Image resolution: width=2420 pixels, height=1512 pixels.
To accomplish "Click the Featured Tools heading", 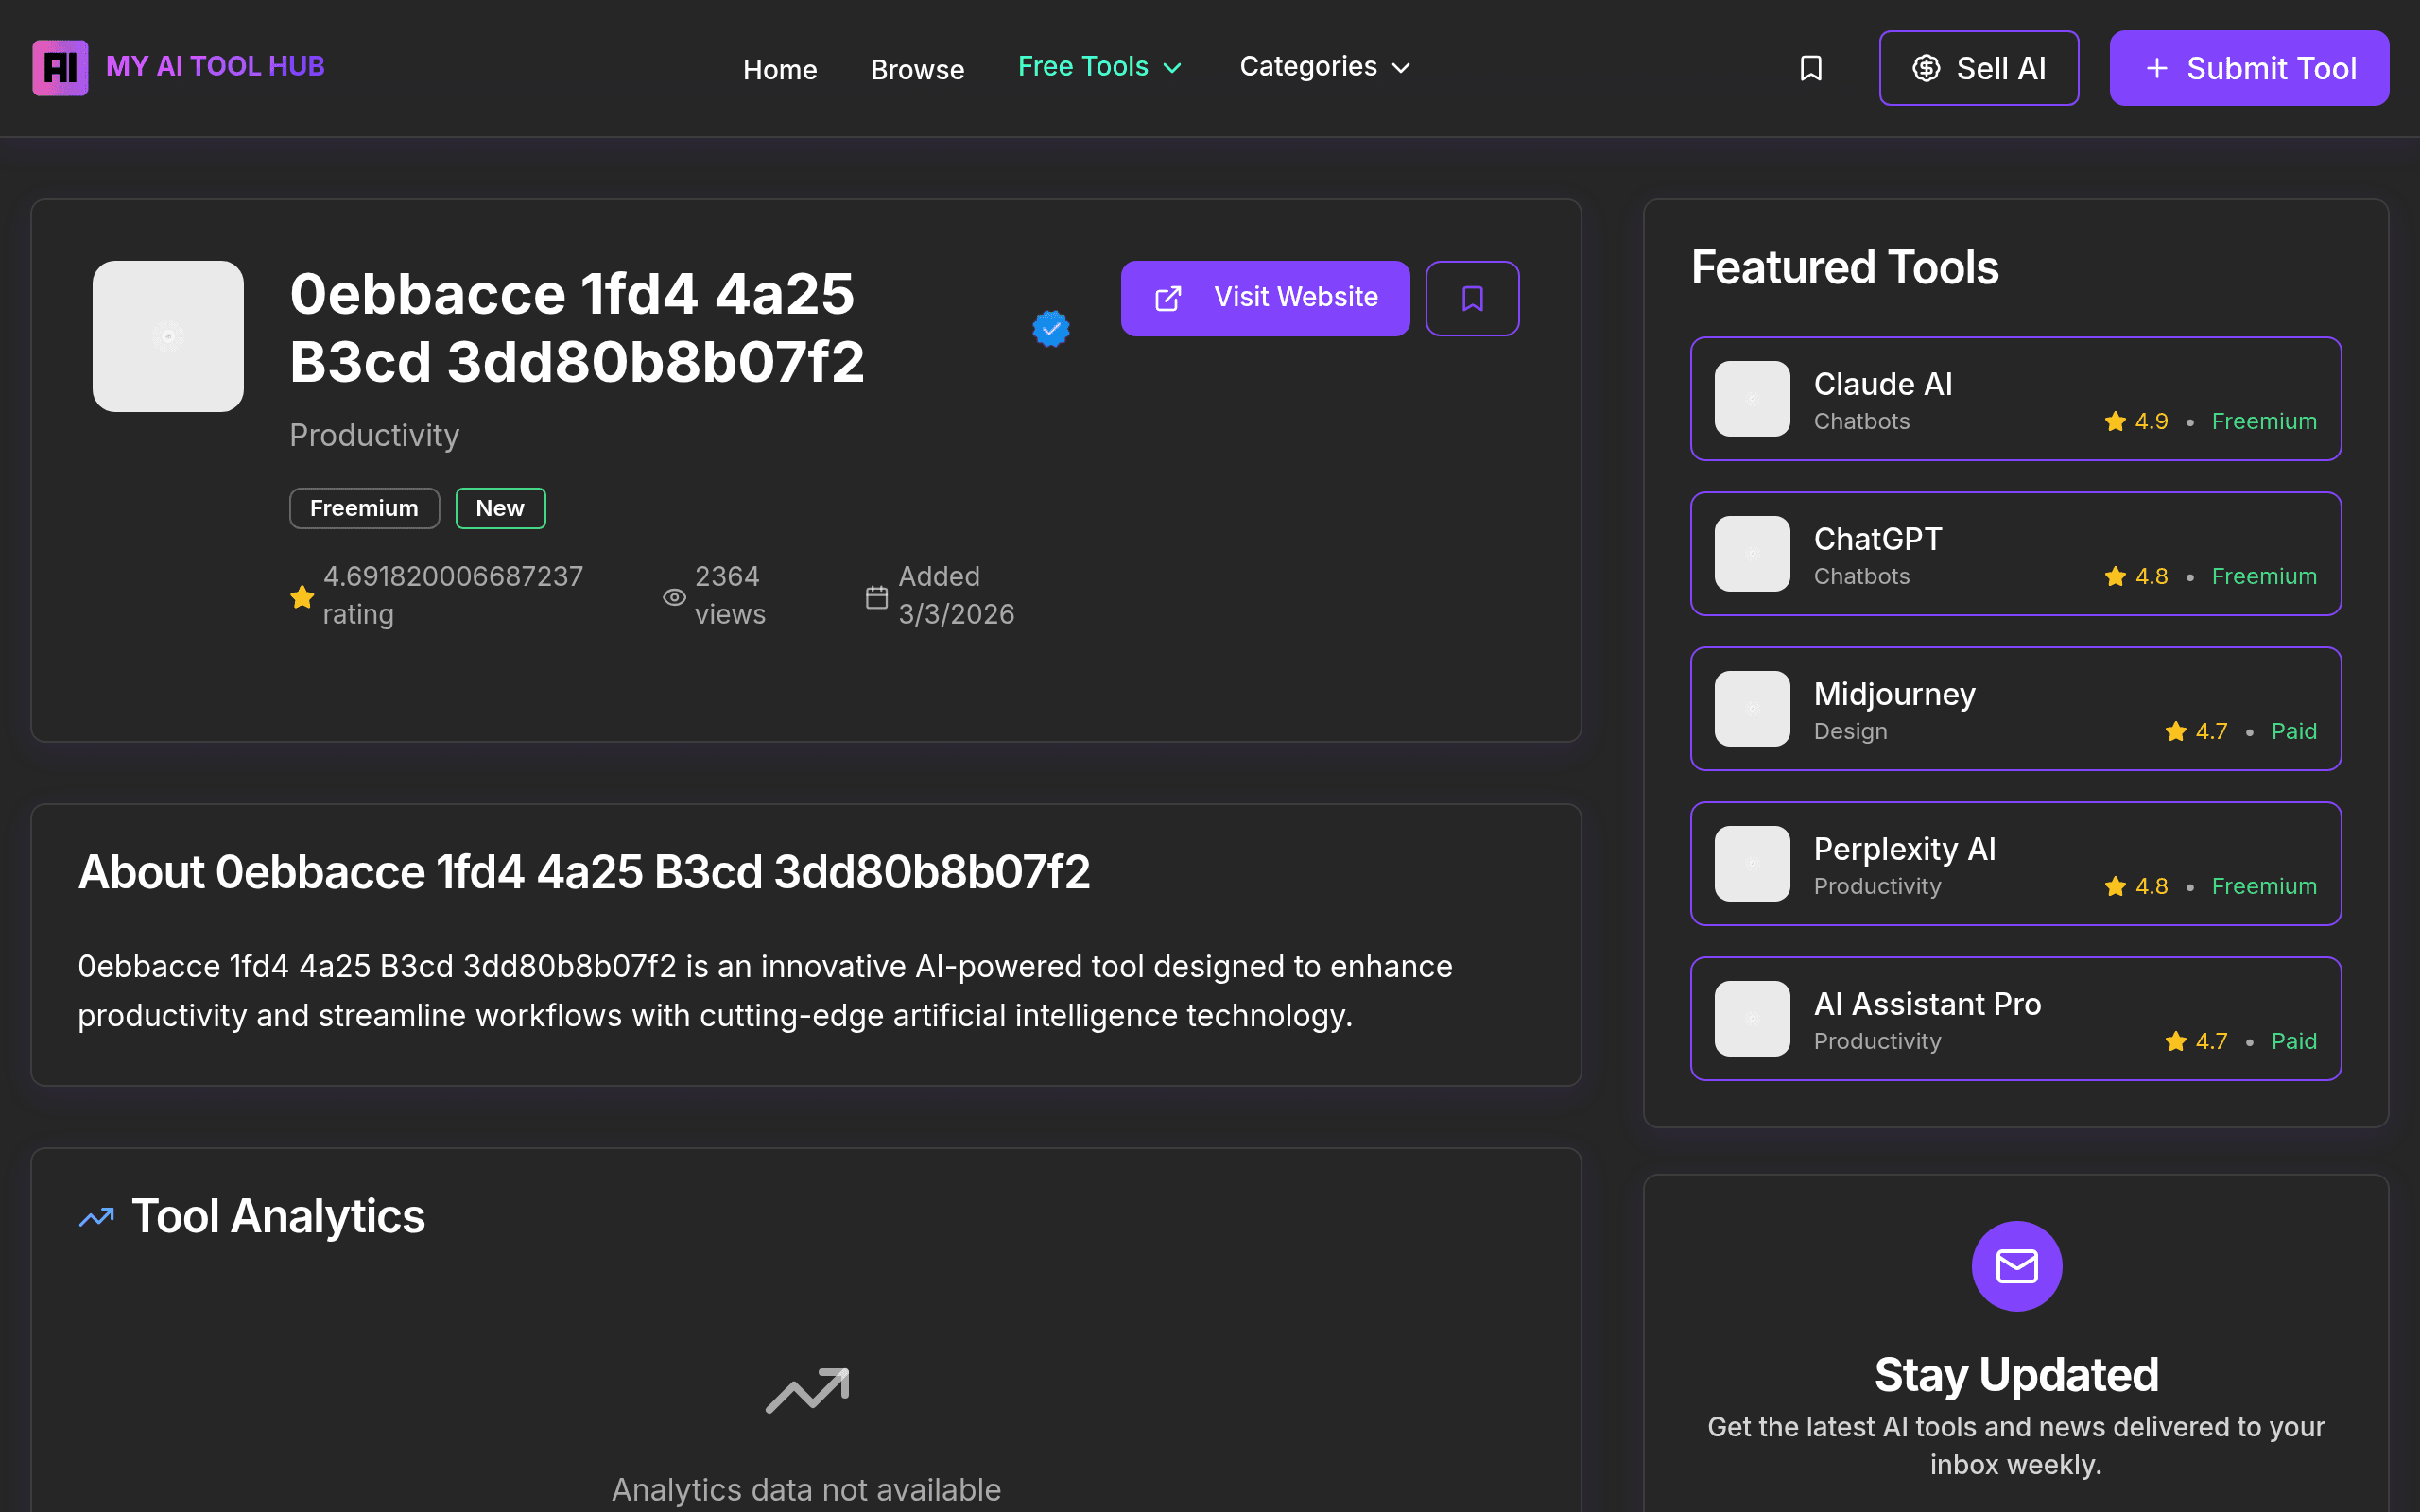I will tap(1845, 268).
